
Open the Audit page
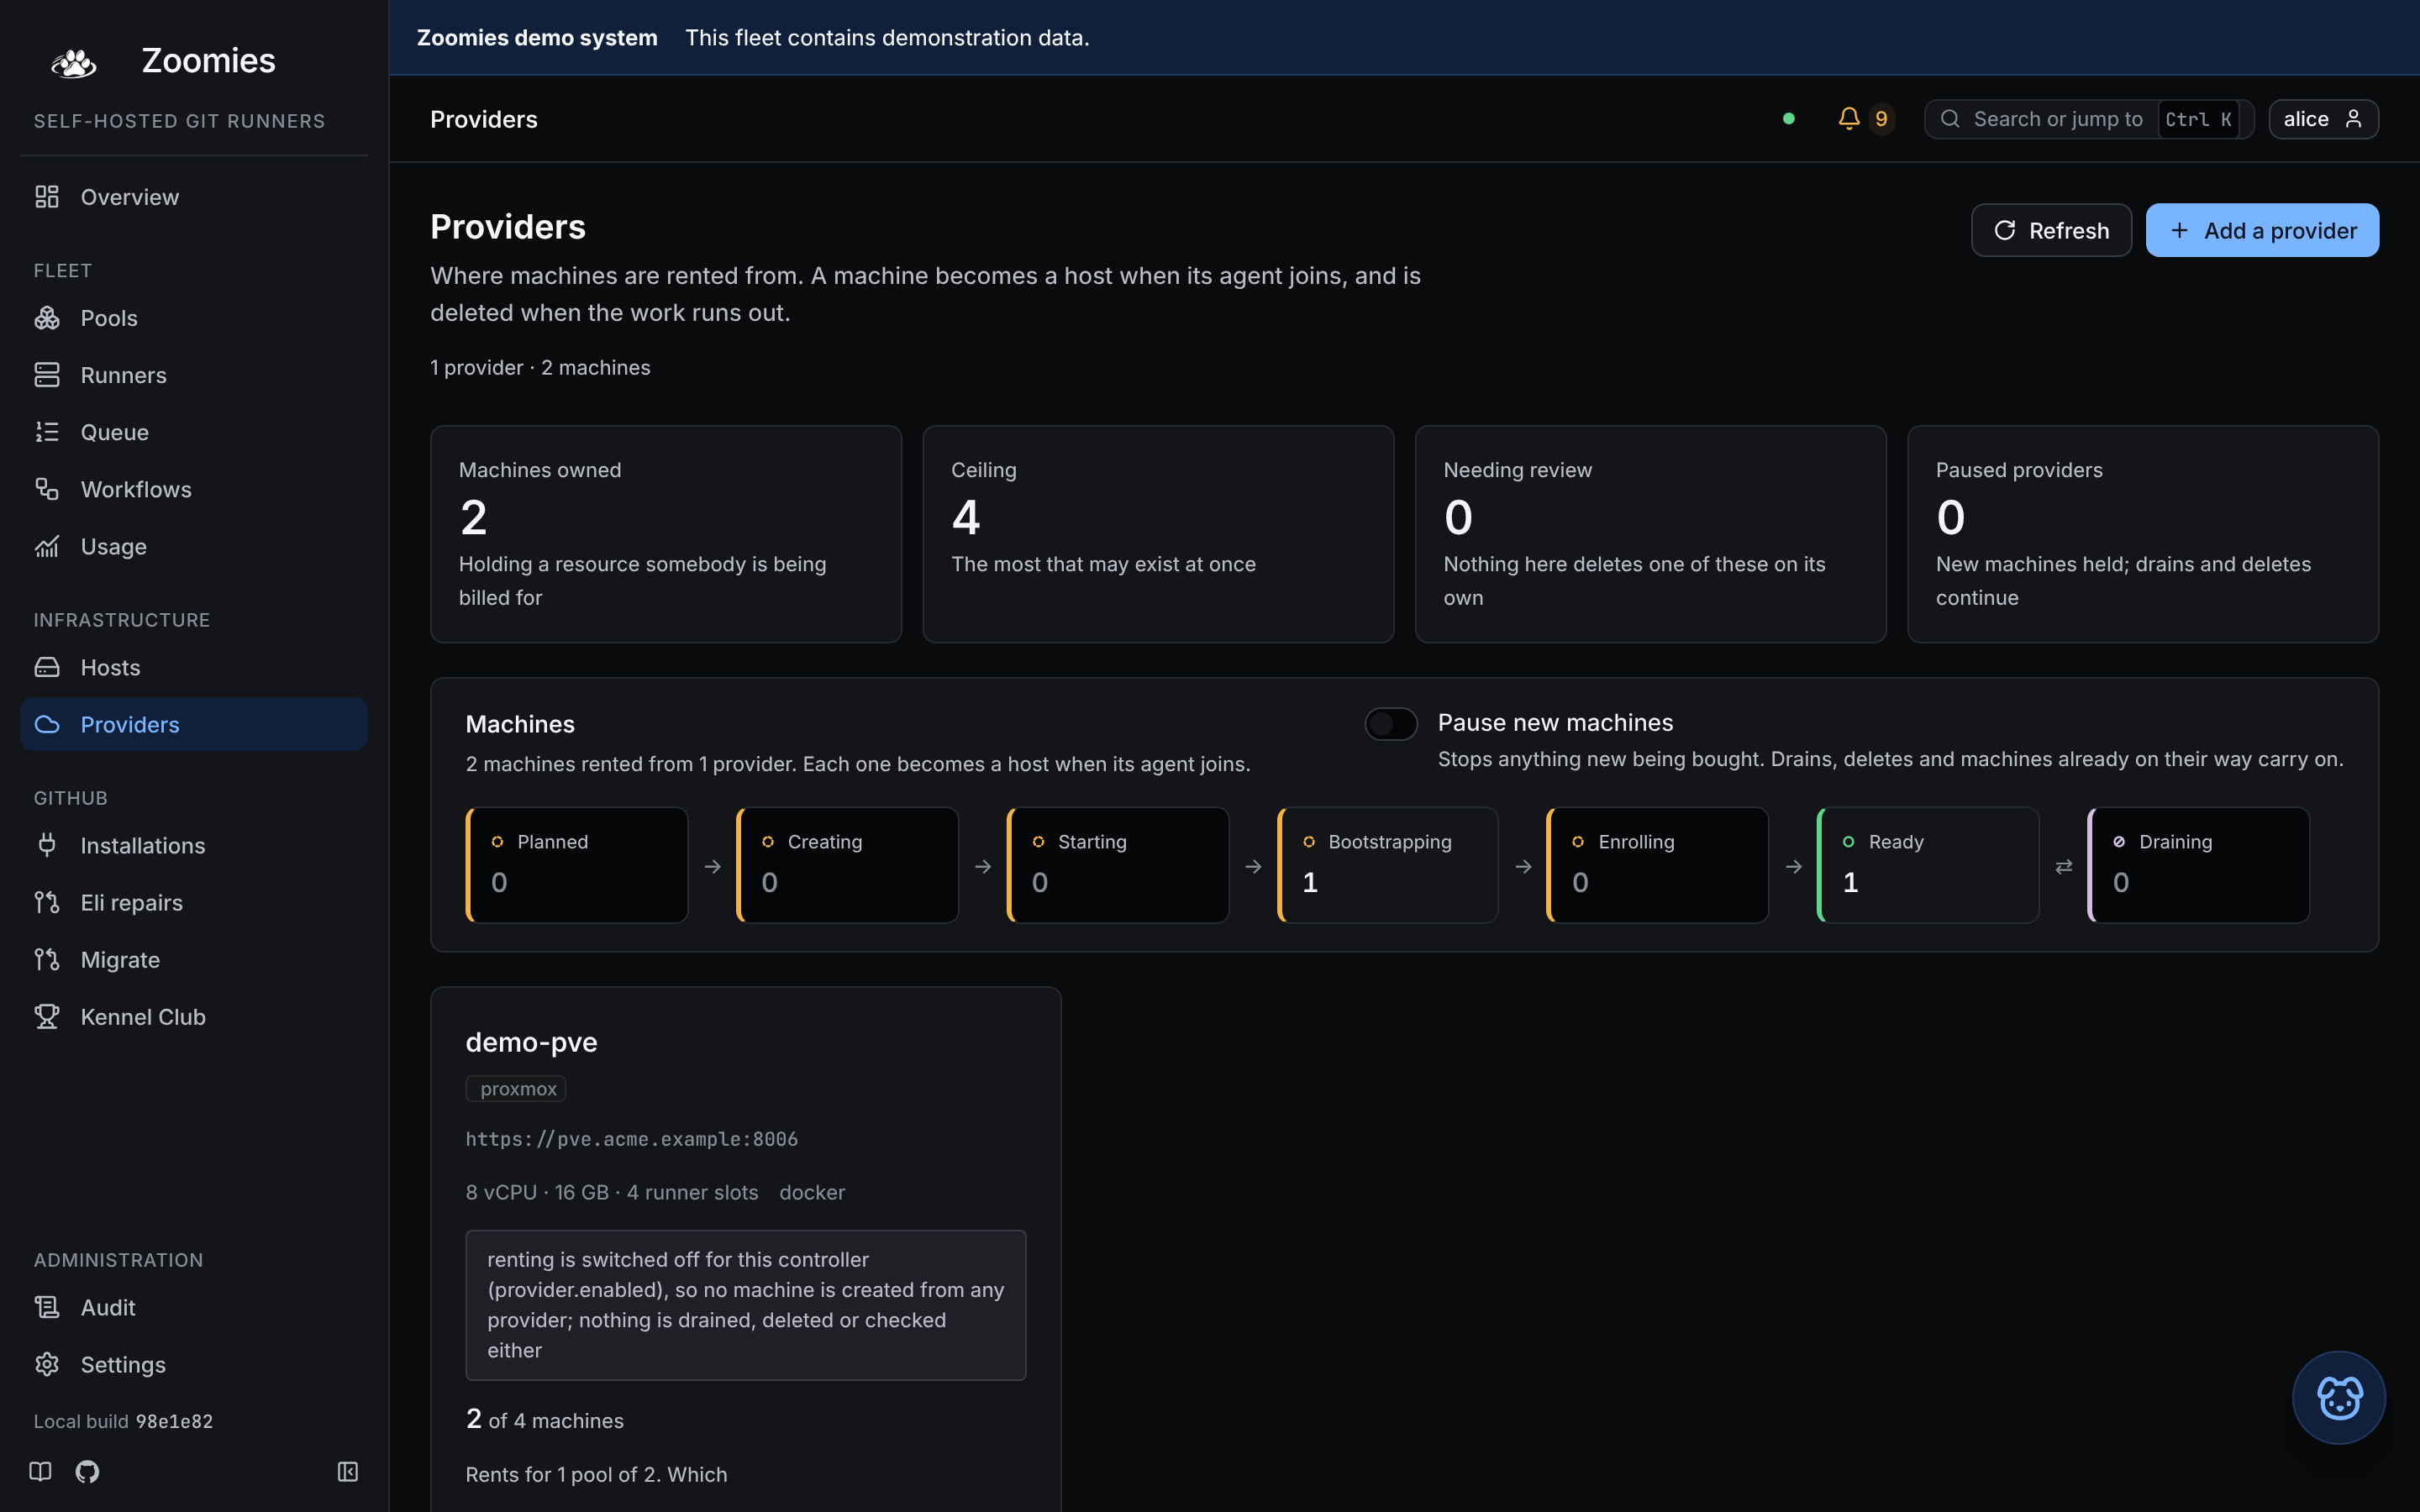click(x=194, y=1307)
